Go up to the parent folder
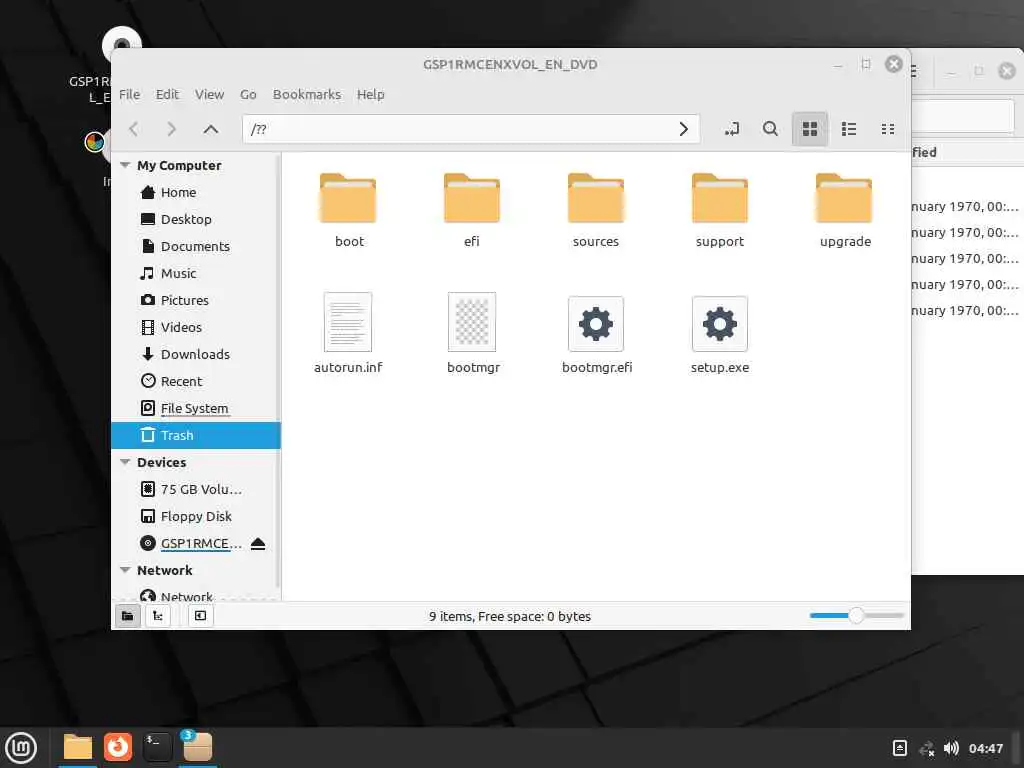Image resolution: width=1024 pixels, height=768 pixels. [x=210, y=129]
